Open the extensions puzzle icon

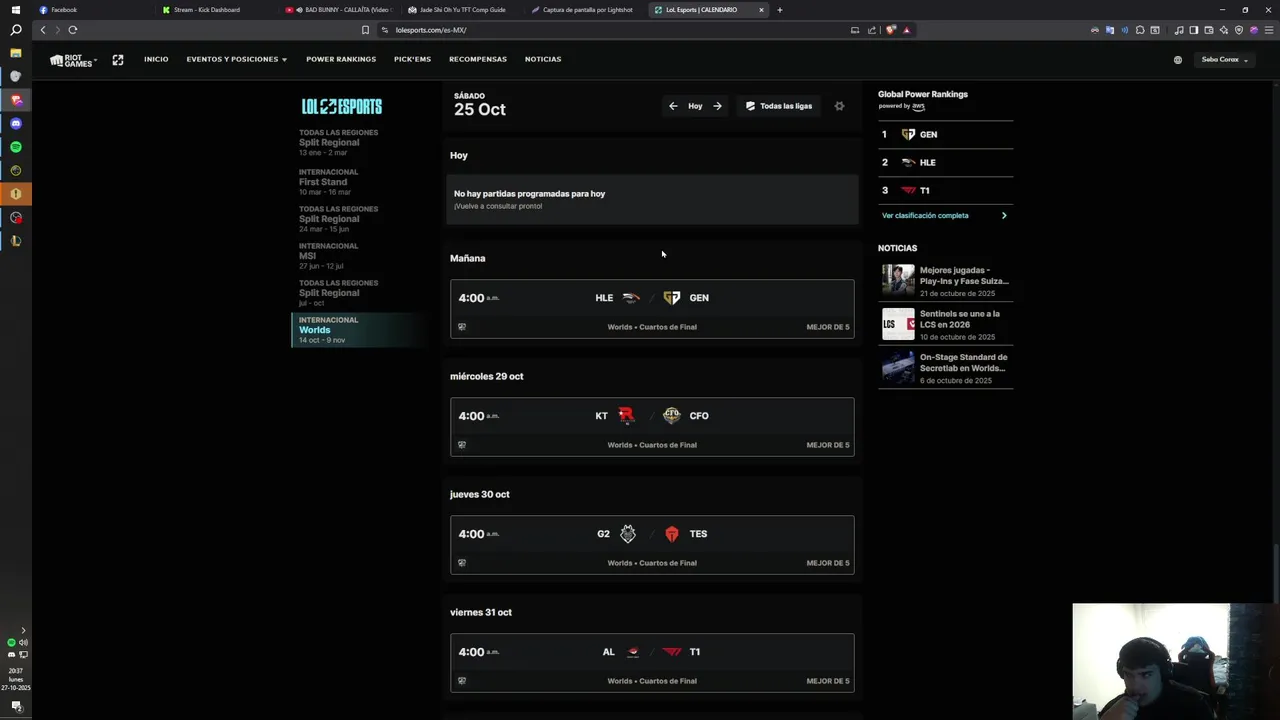pyautogui.click(x=1139, y=30)
